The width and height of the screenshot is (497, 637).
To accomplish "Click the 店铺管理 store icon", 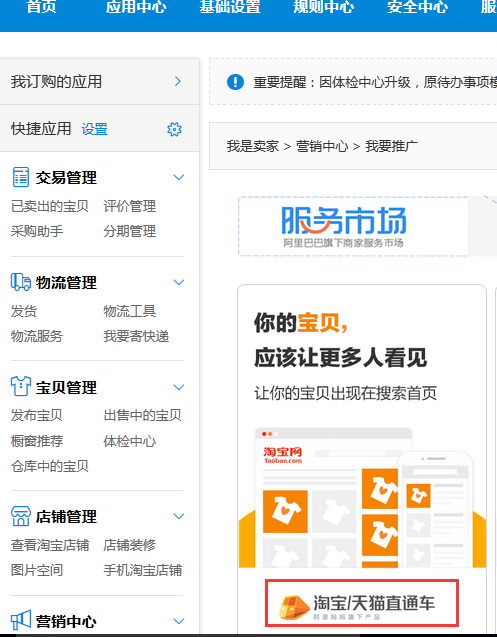I will [x=20, y=516].
